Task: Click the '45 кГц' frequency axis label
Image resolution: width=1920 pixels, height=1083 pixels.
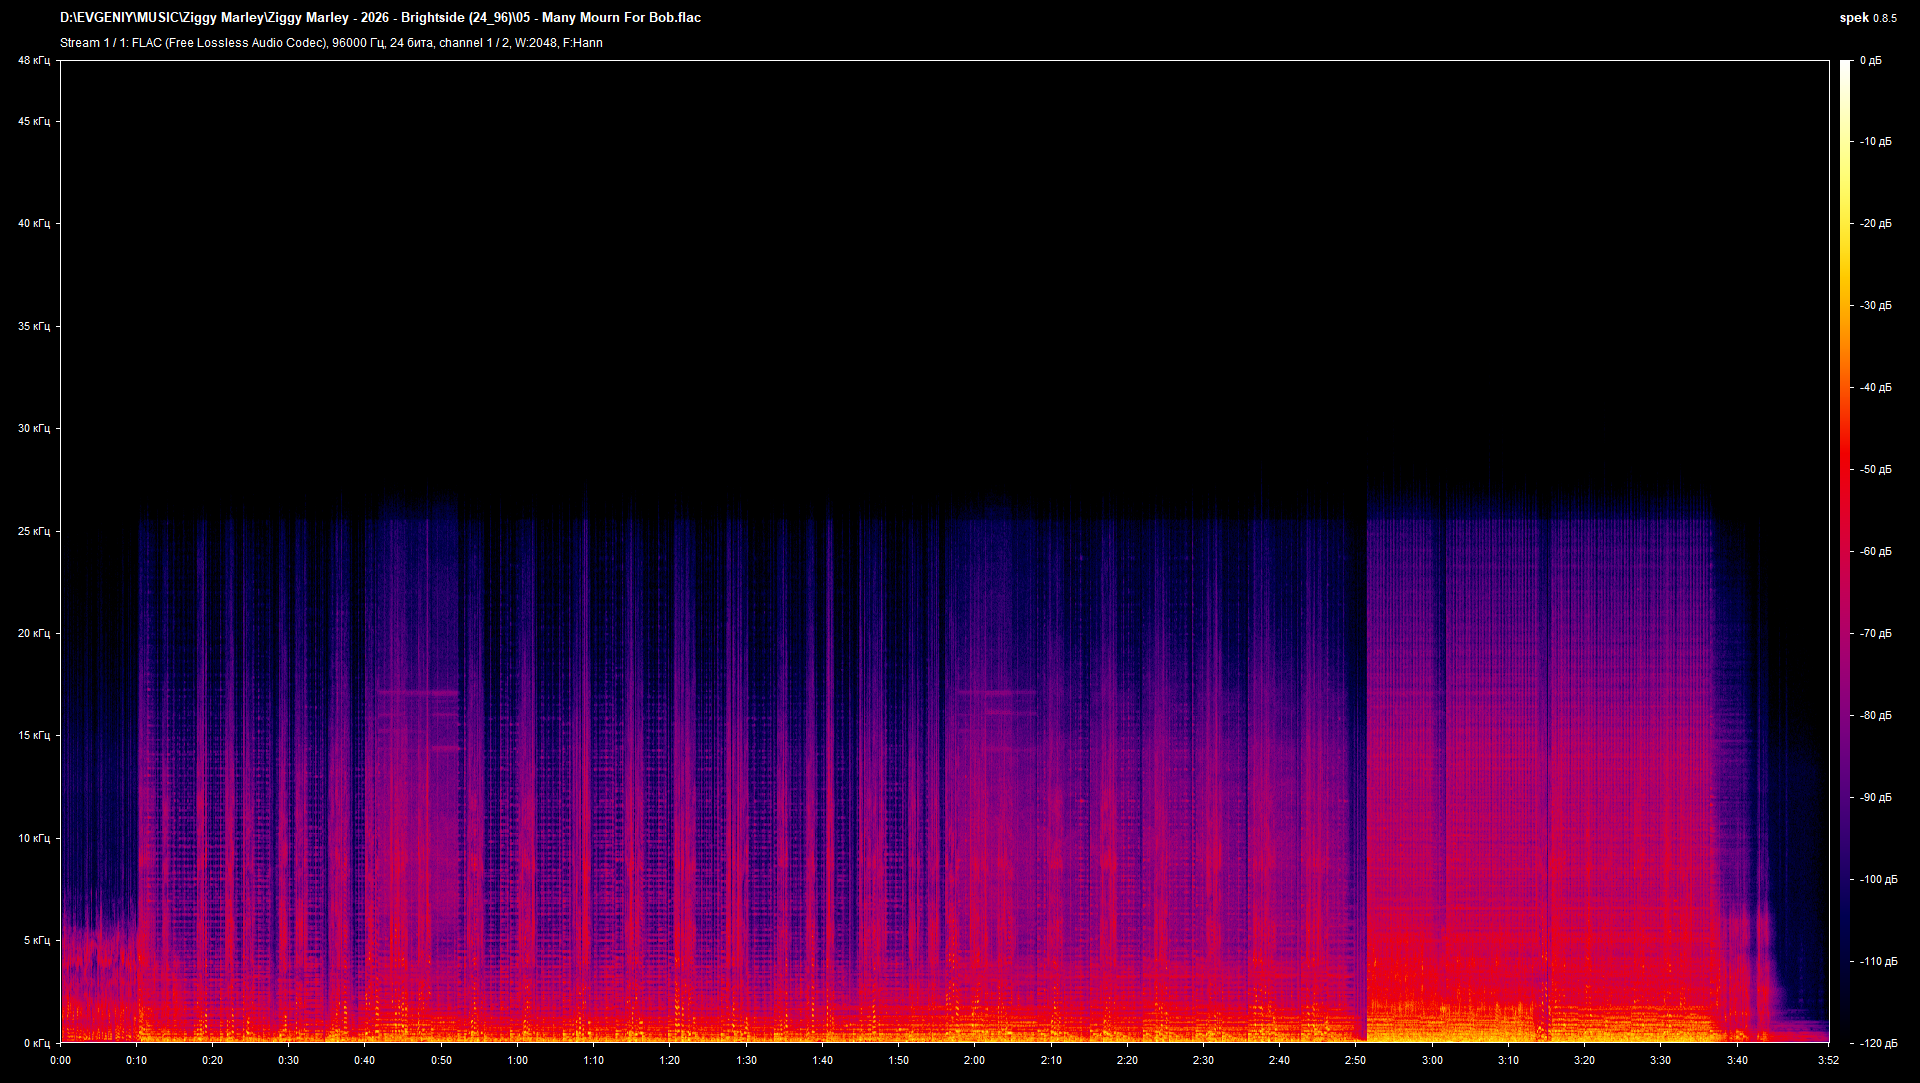Action: (x=34, y=122)
